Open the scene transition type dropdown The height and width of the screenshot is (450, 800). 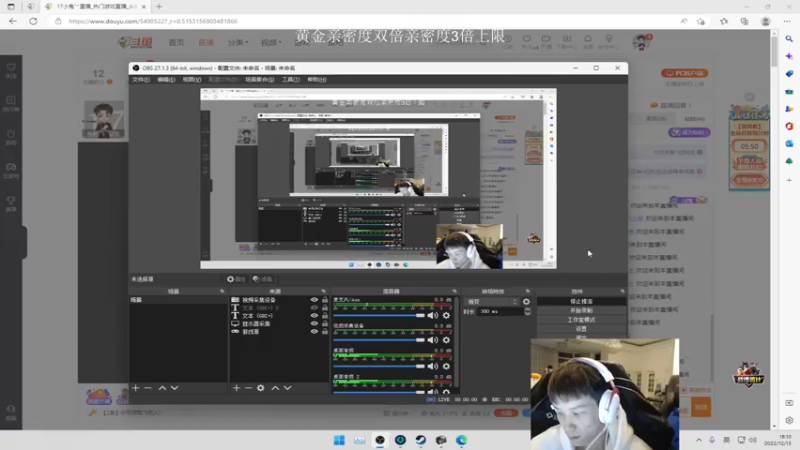[492, 302]
